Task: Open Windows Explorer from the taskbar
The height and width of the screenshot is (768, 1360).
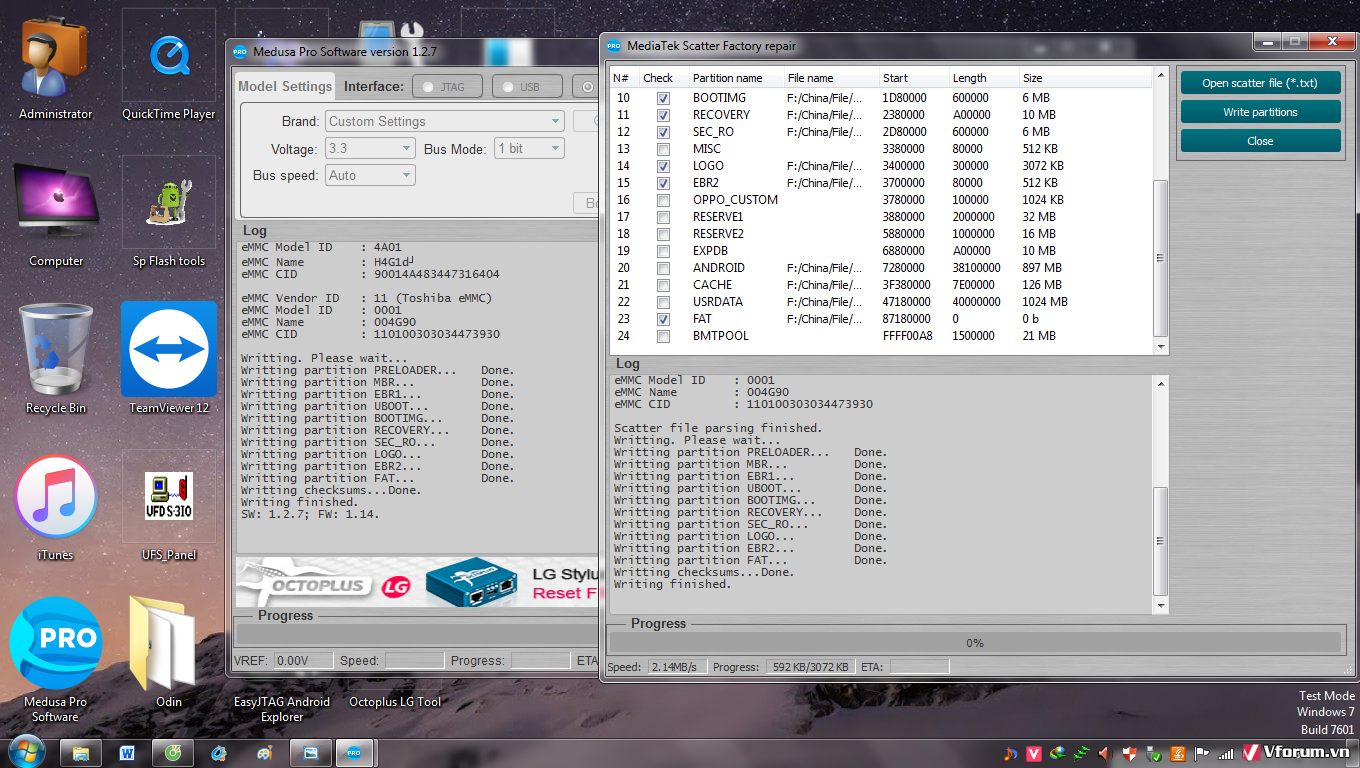Action: [81, 753]
